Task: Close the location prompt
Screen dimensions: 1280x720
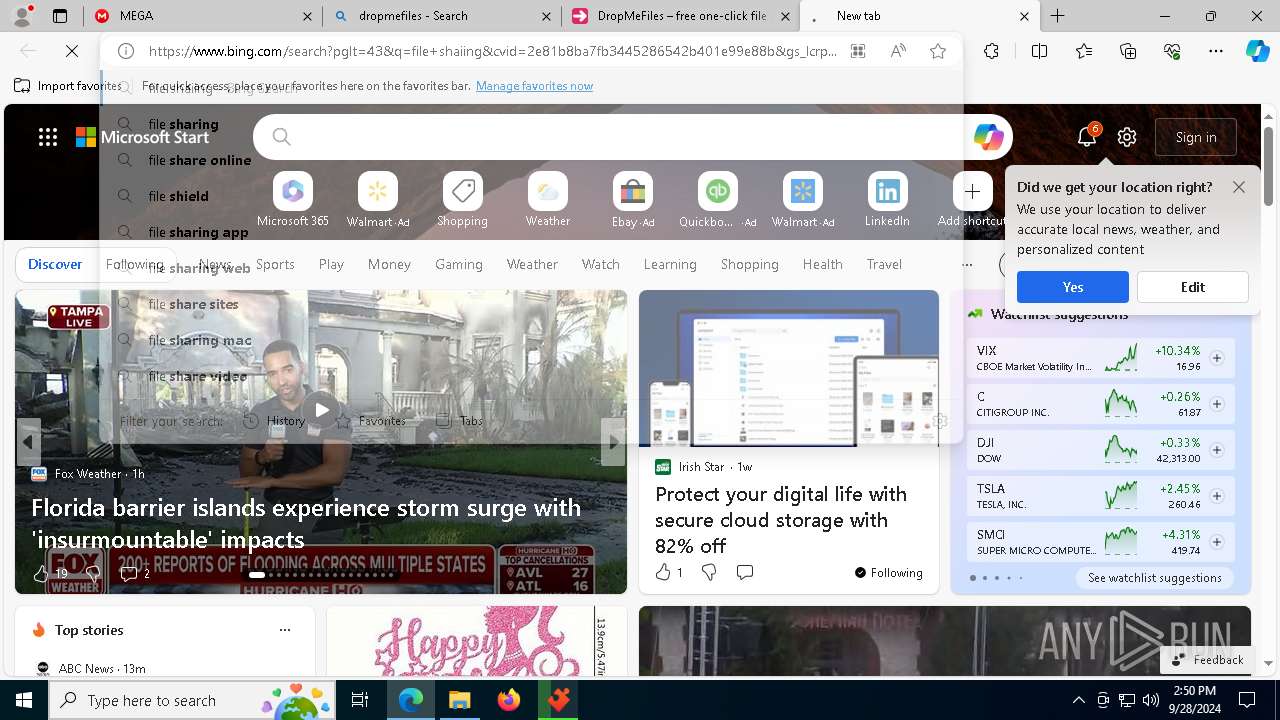Action: 1239,187
